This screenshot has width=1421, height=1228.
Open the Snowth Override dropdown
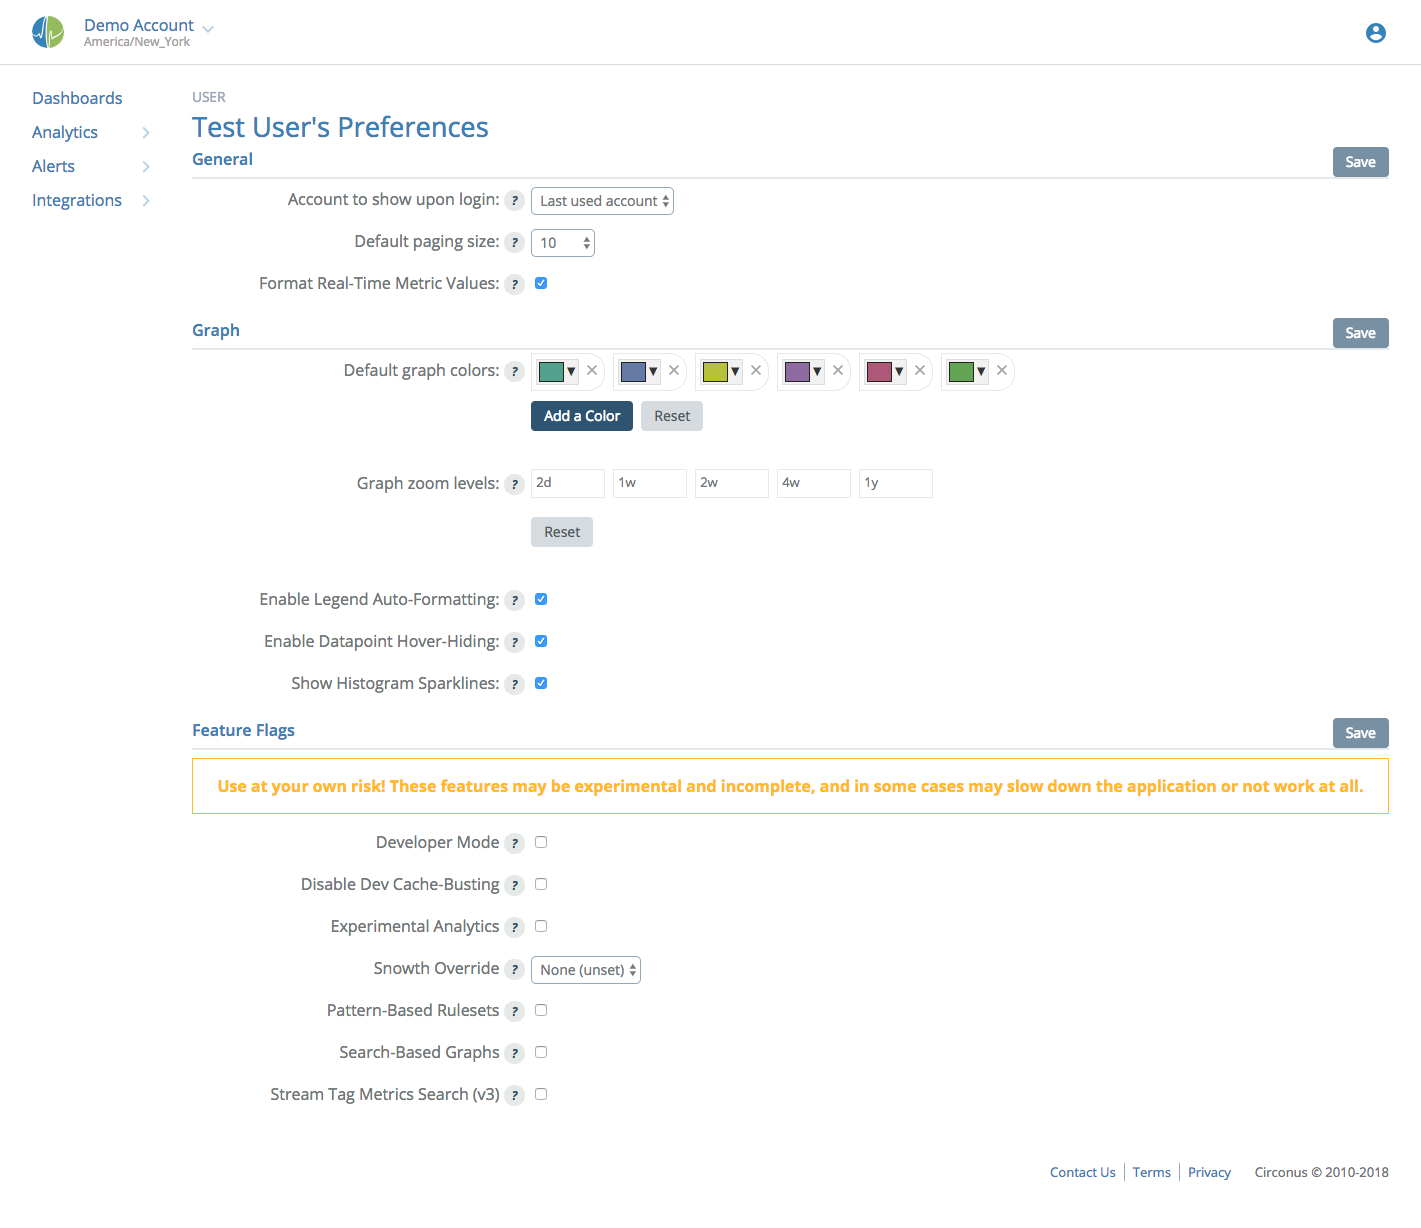click(x=586, y=969)
